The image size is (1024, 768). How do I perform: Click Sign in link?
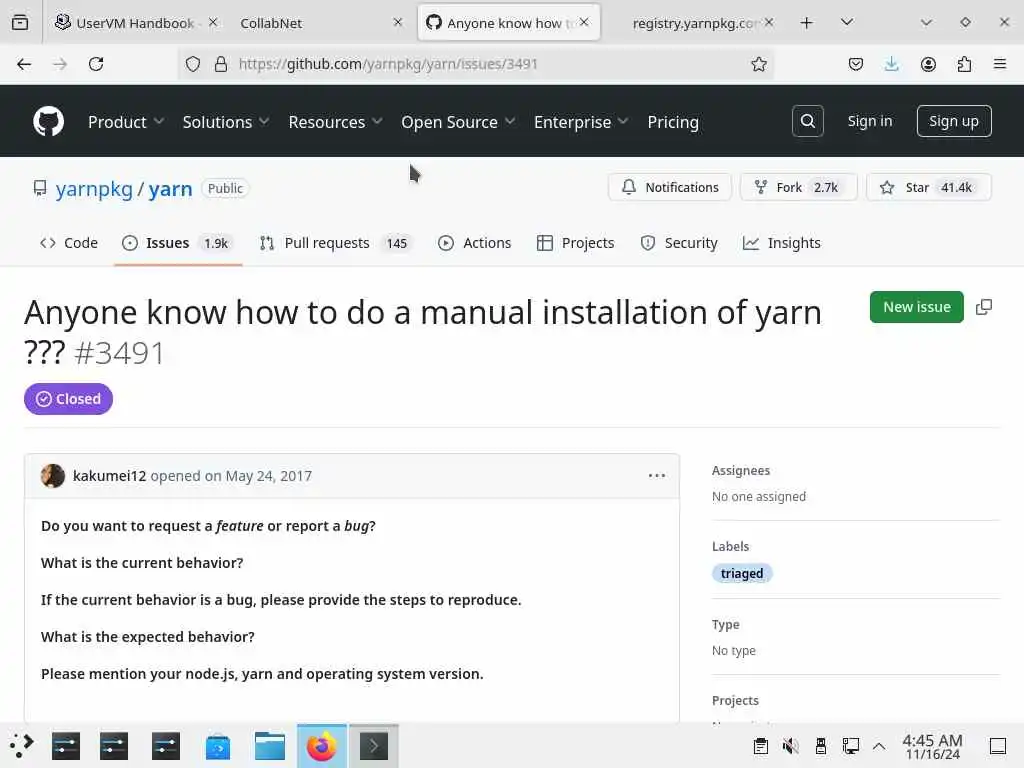point(870,121)
